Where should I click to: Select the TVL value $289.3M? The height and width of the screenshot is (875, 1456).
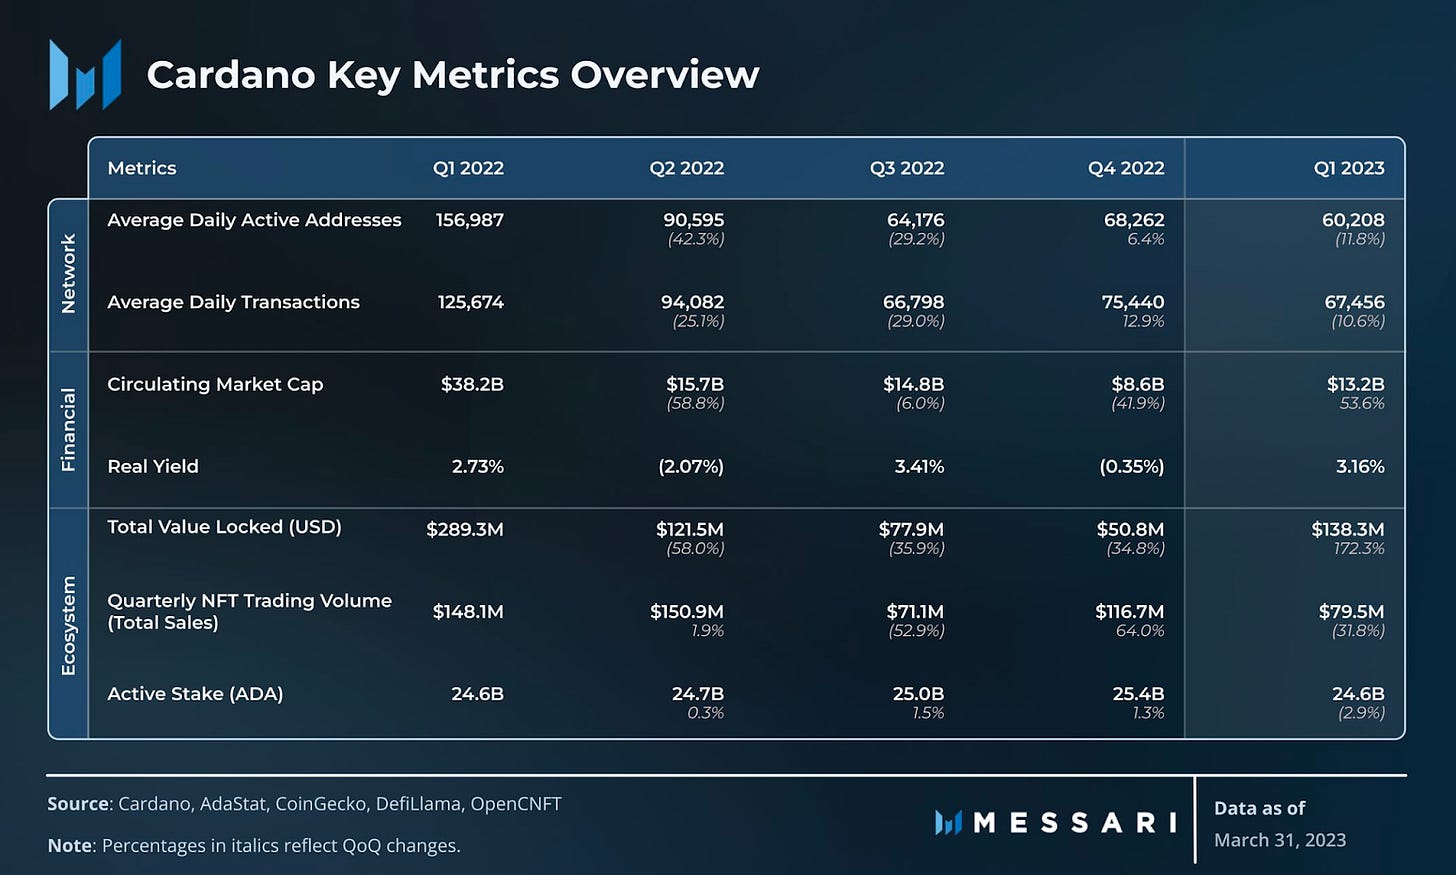coord(465,530)
